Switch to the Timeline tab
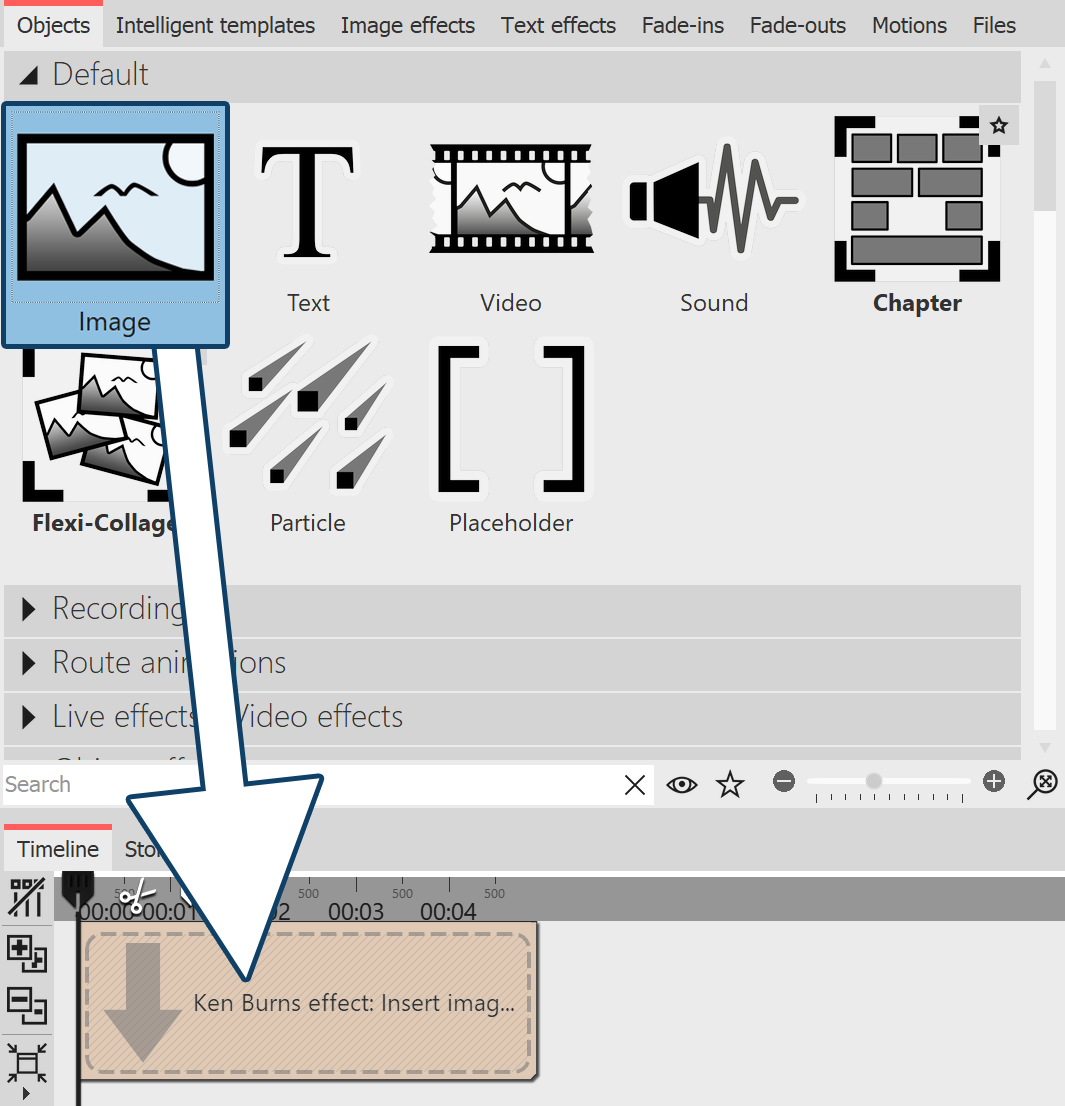This screenshot has height=1106, width=1065. (x=58, y=849)
